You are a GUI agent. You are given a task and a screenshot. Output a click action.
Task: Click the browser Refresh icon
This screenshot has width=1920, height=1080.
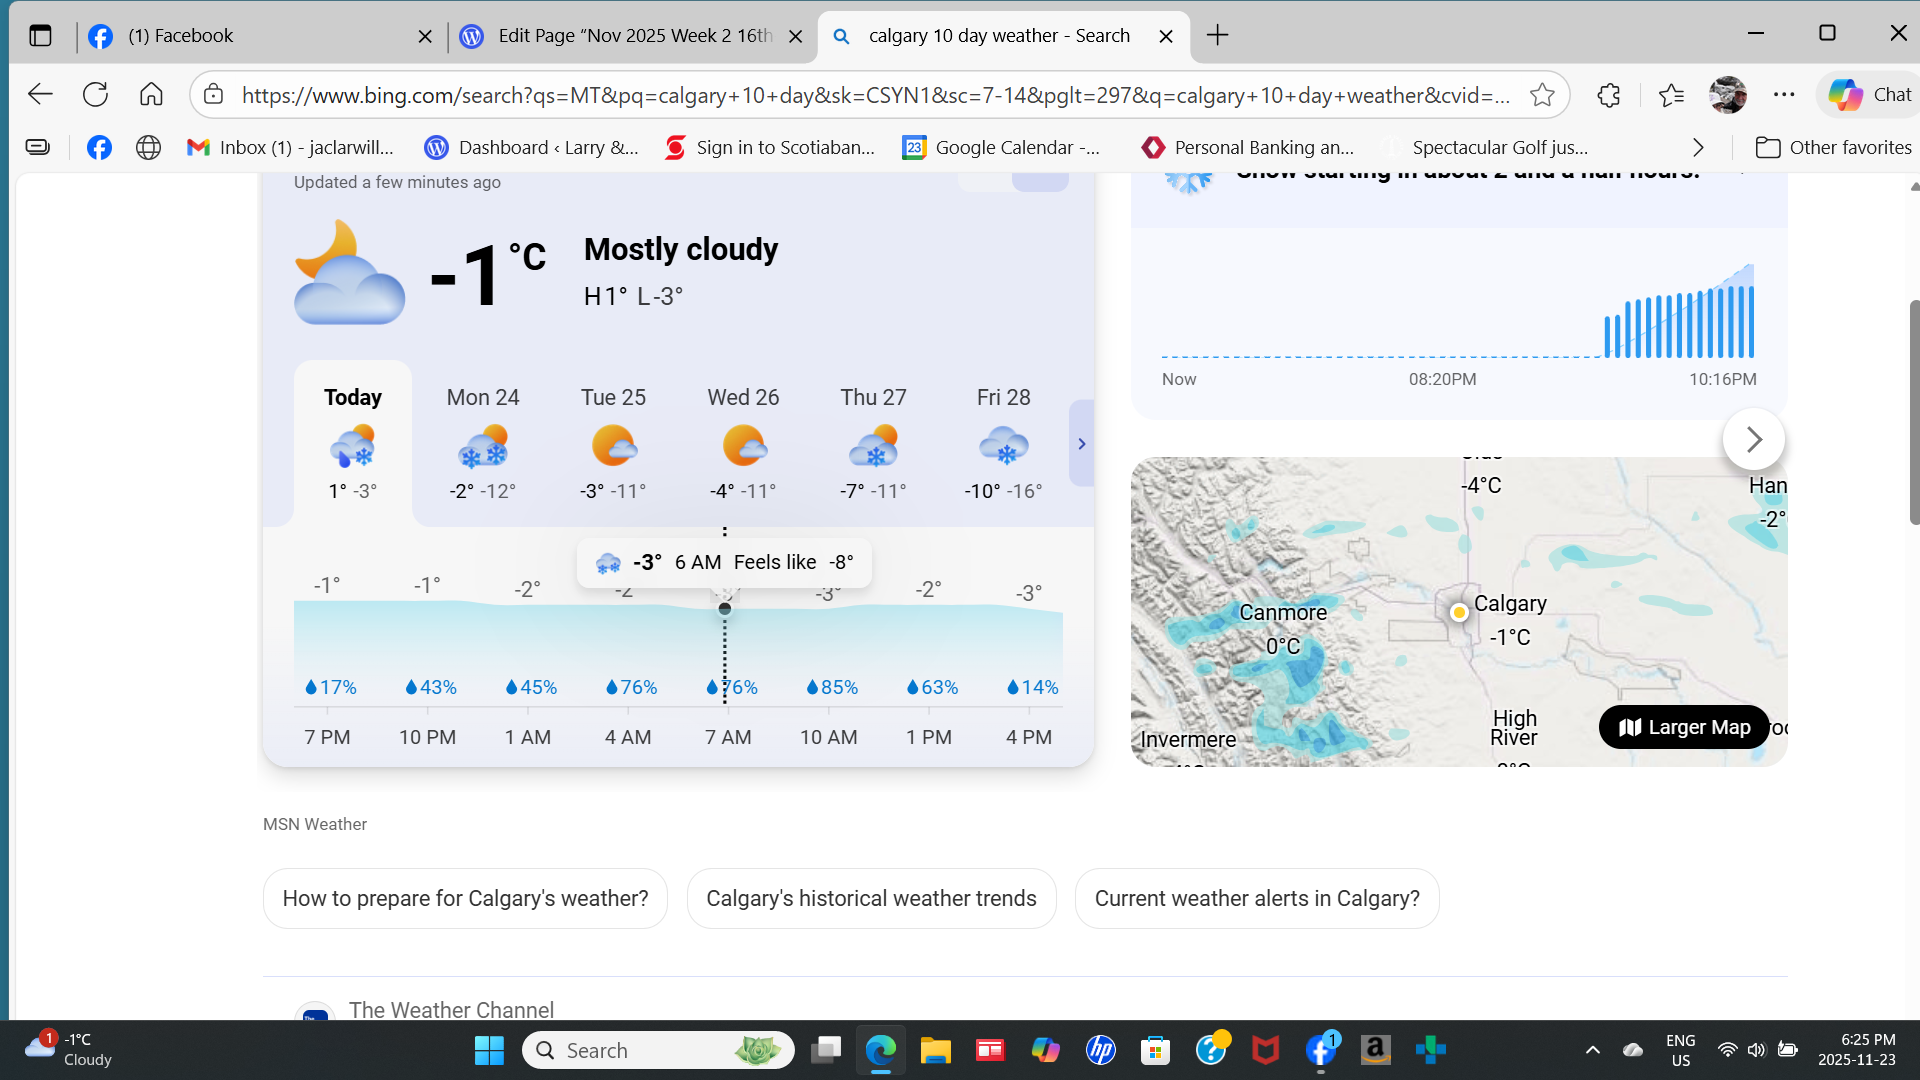pyautogui.click(x=95, y=95)
